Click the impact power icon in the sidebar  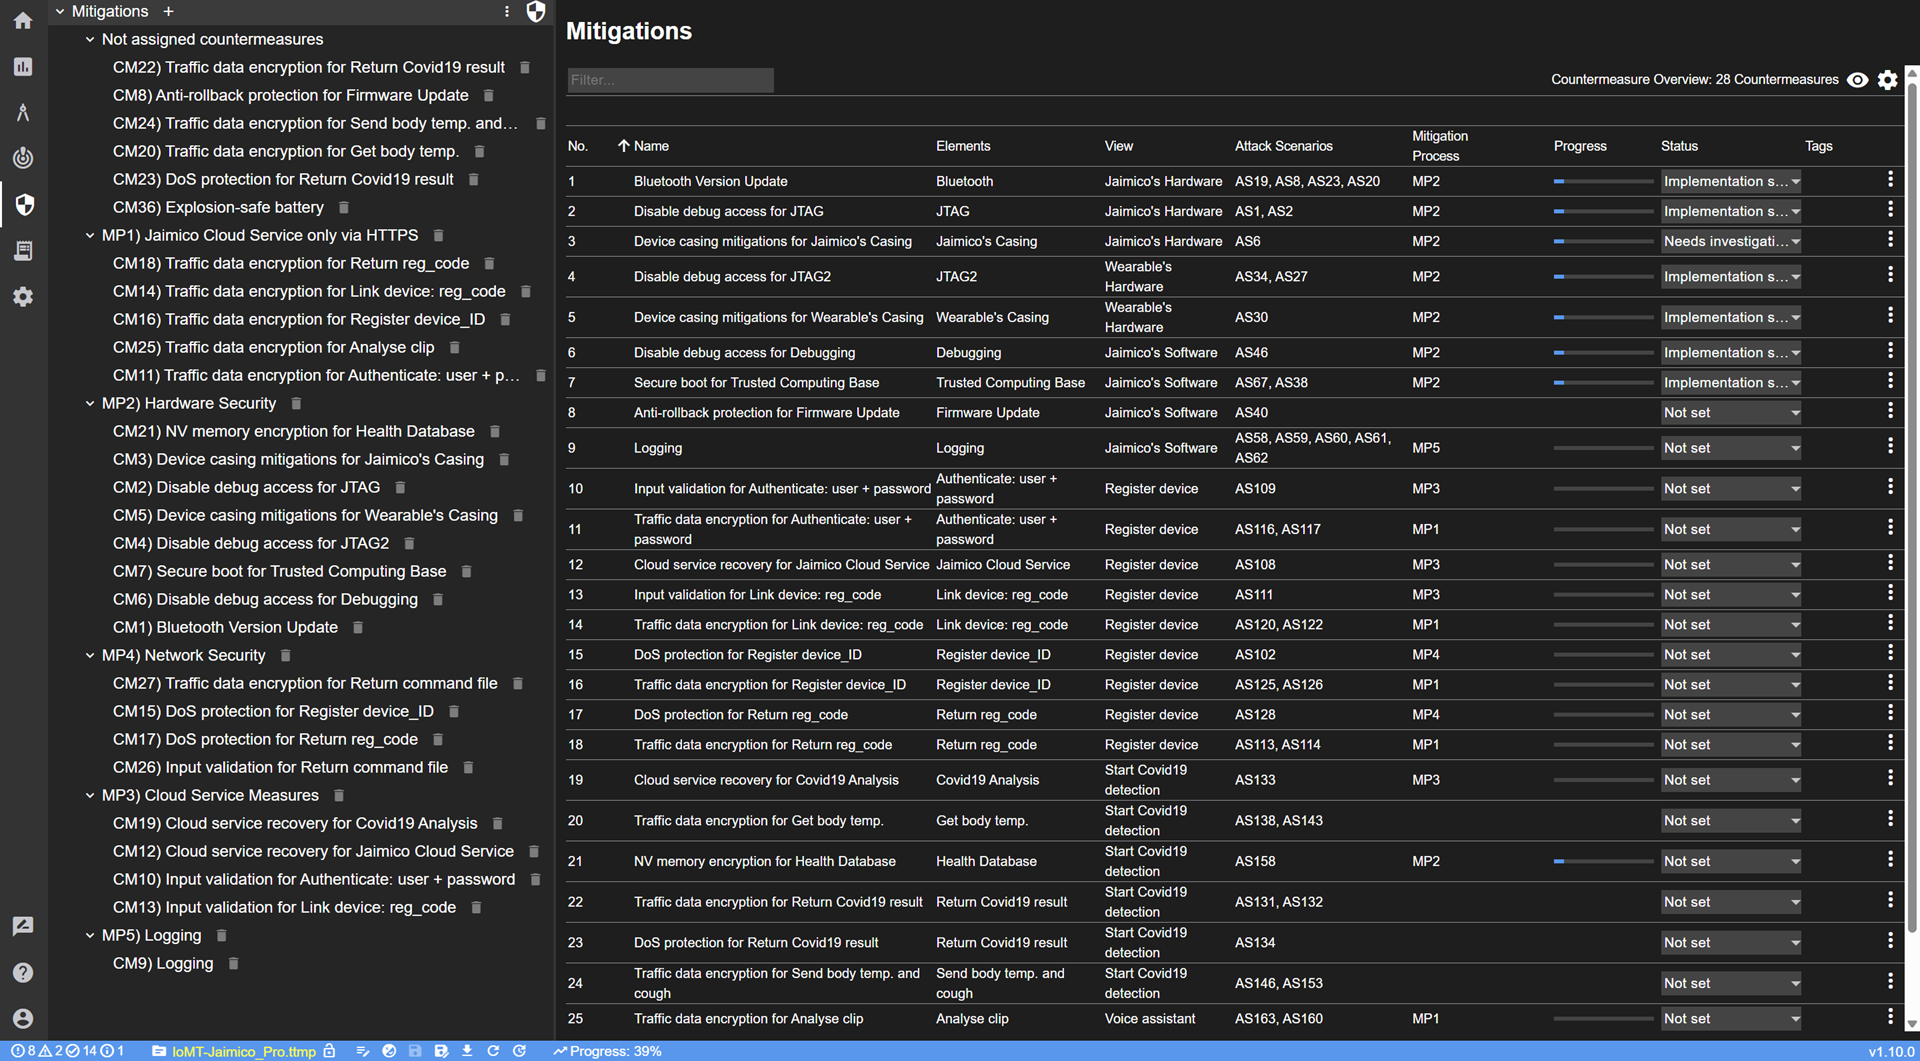tap(22, 158)
